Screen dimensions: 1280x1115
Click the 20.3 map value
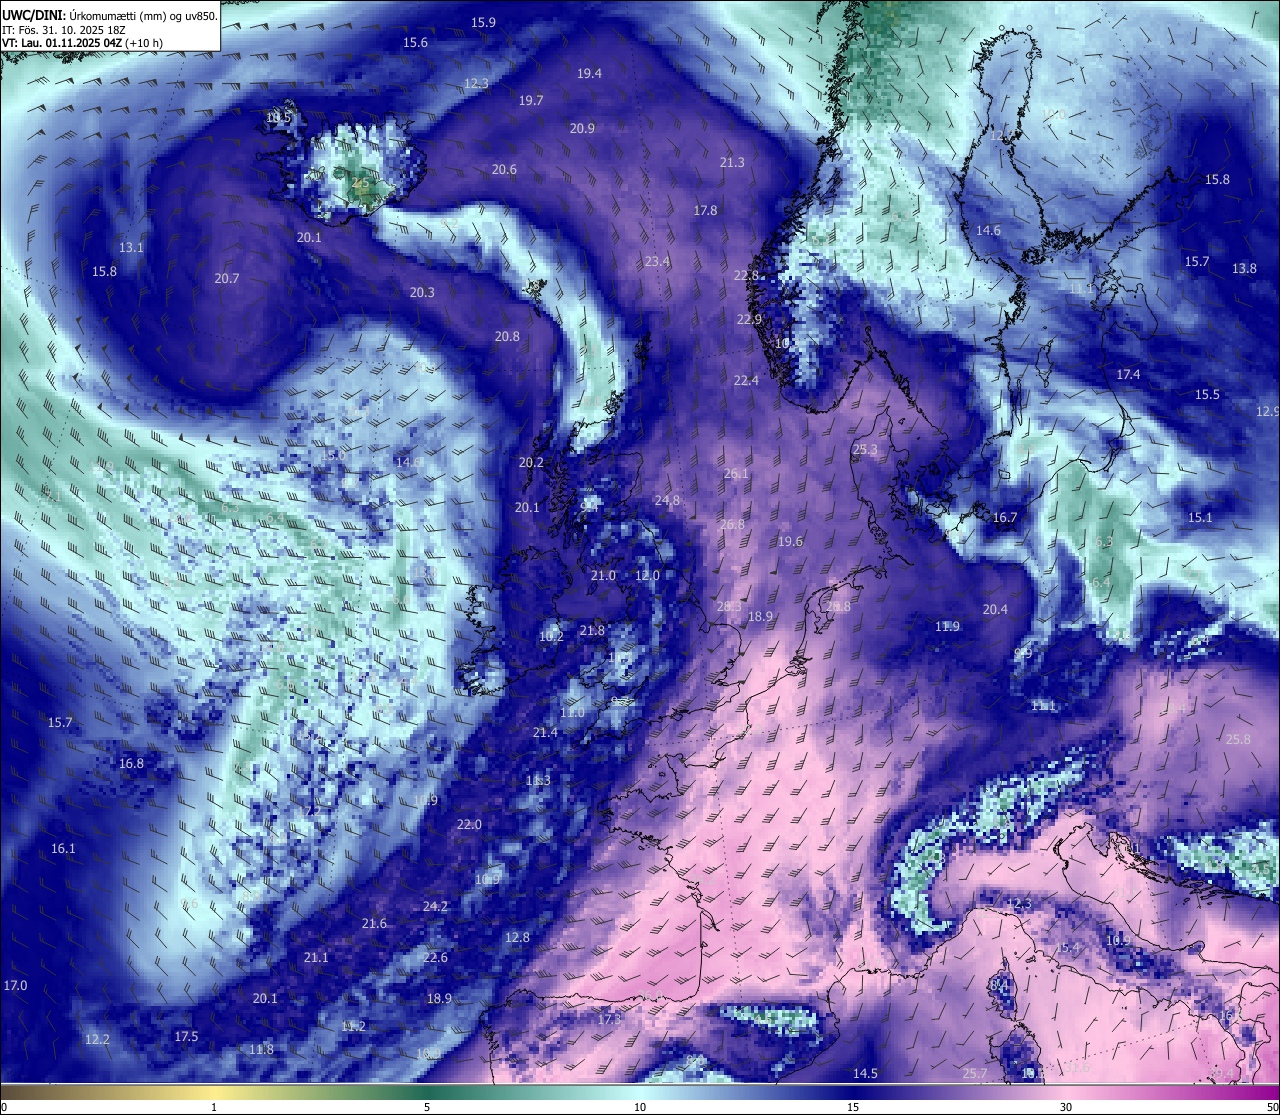point(422,292)
